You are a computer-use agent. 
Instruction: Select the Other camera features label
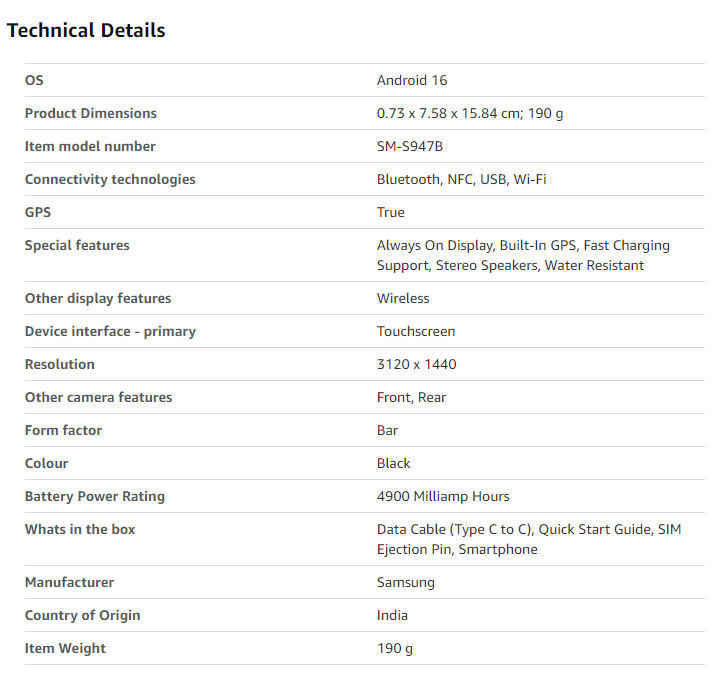coord(98,397)
